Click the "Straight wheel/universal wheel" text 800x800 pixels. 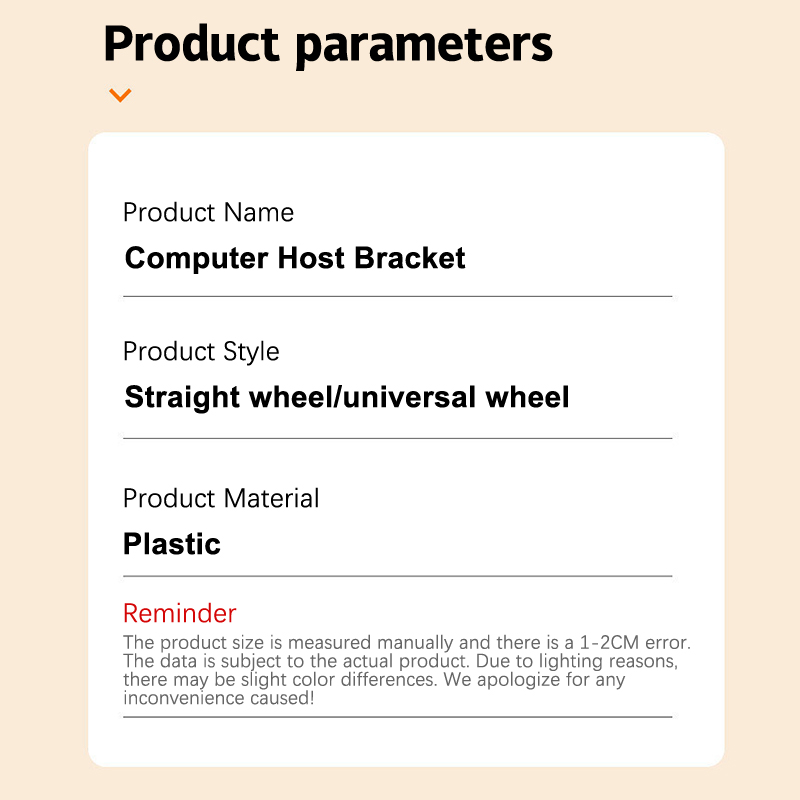346,397
